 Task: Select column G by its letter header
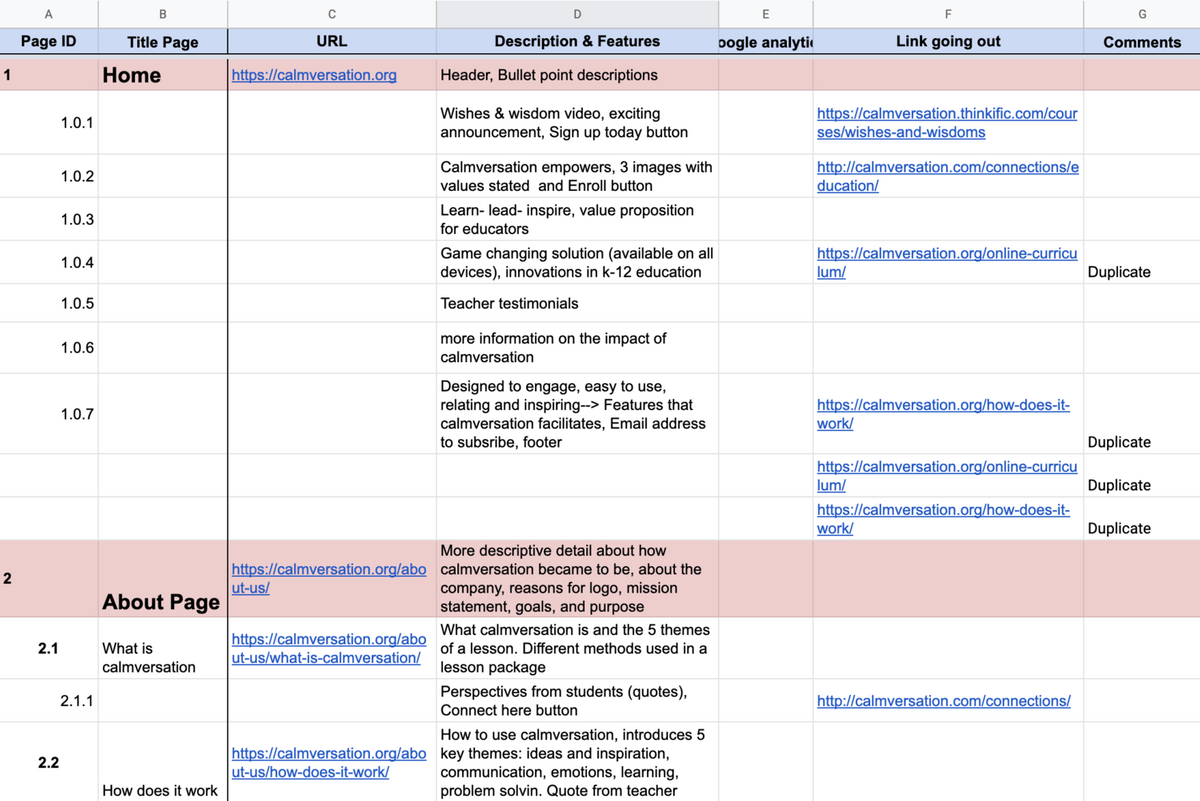pos(1142,14)
